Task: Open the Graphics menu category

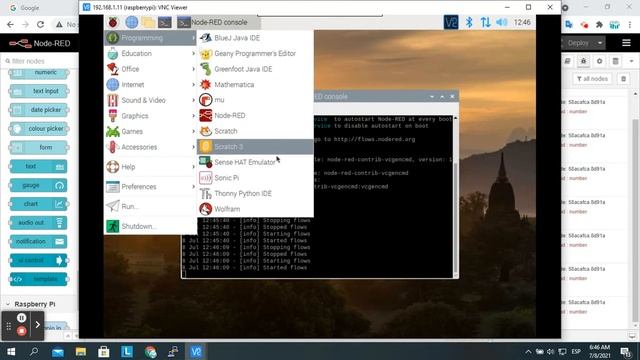Action: coord(150,116)
